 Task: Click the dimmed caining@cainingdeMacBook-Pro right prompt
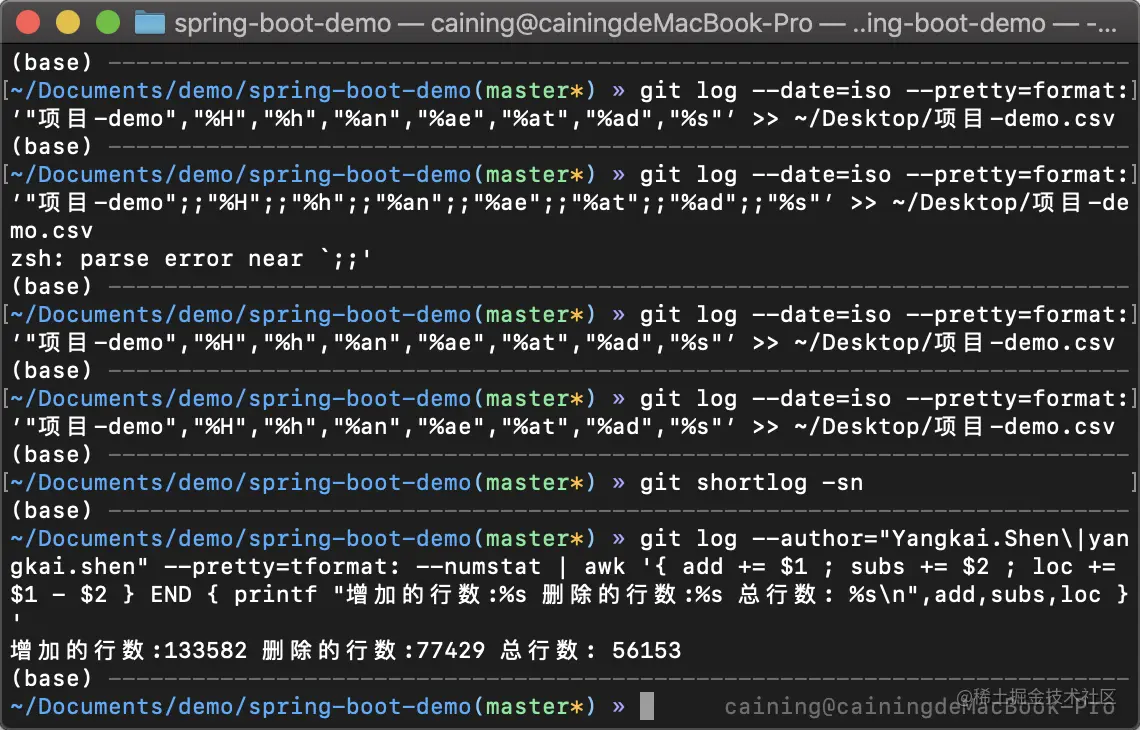[919, 707]
